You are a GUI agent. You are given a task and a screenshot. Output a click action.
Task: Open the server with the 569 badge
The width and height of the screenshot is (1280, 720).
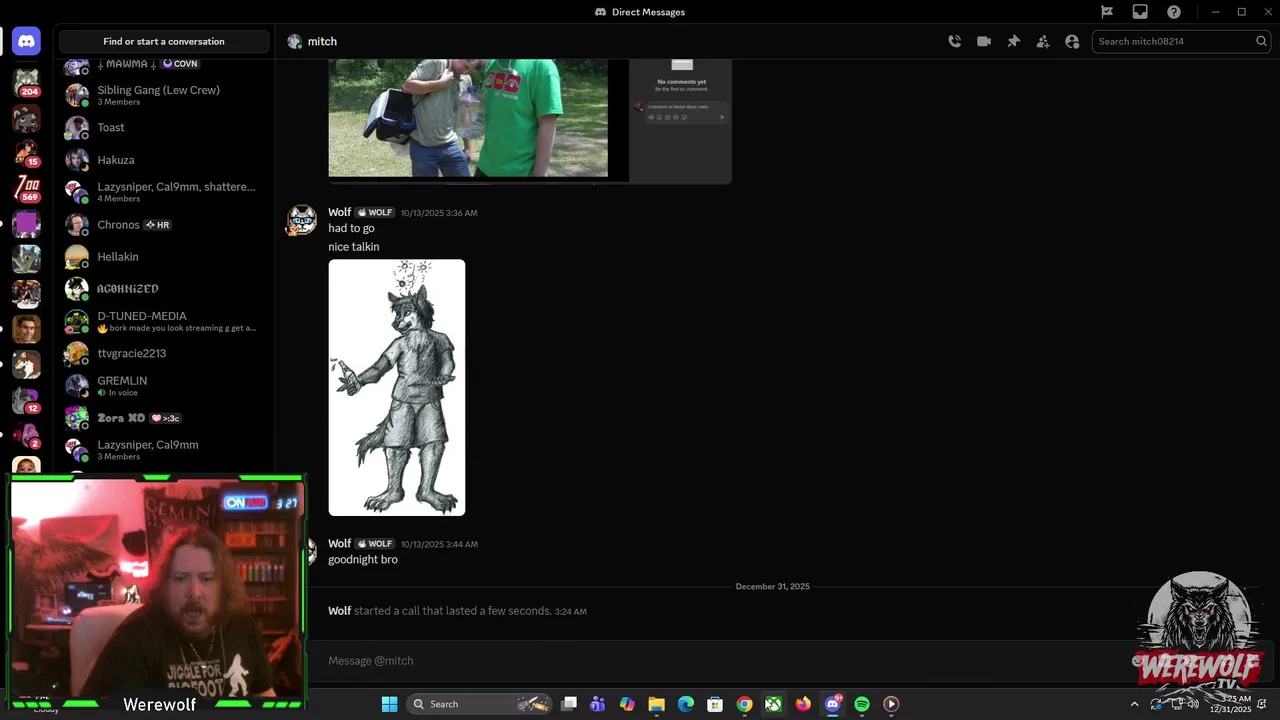click(26, 188)
